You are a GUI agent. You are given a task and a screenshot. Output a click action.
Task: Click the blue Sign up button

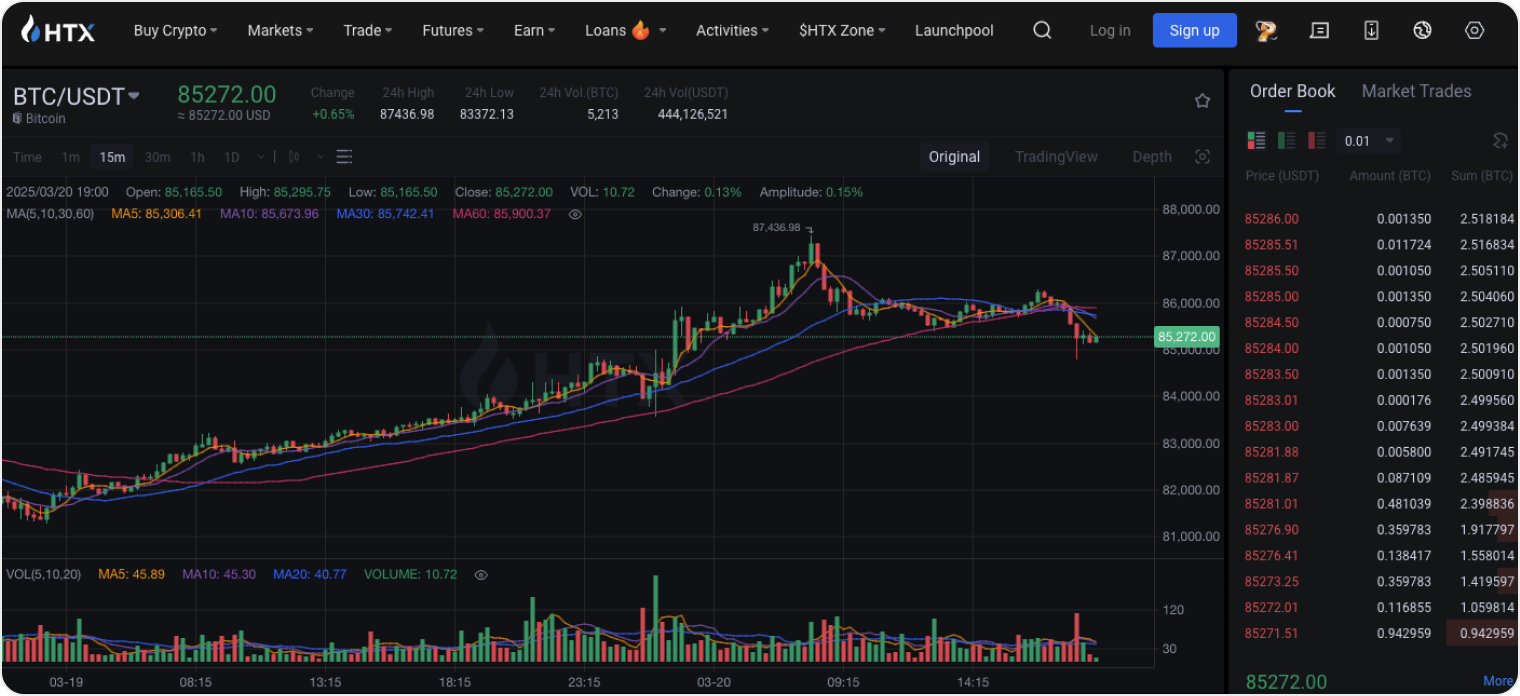click(1194, 30)
